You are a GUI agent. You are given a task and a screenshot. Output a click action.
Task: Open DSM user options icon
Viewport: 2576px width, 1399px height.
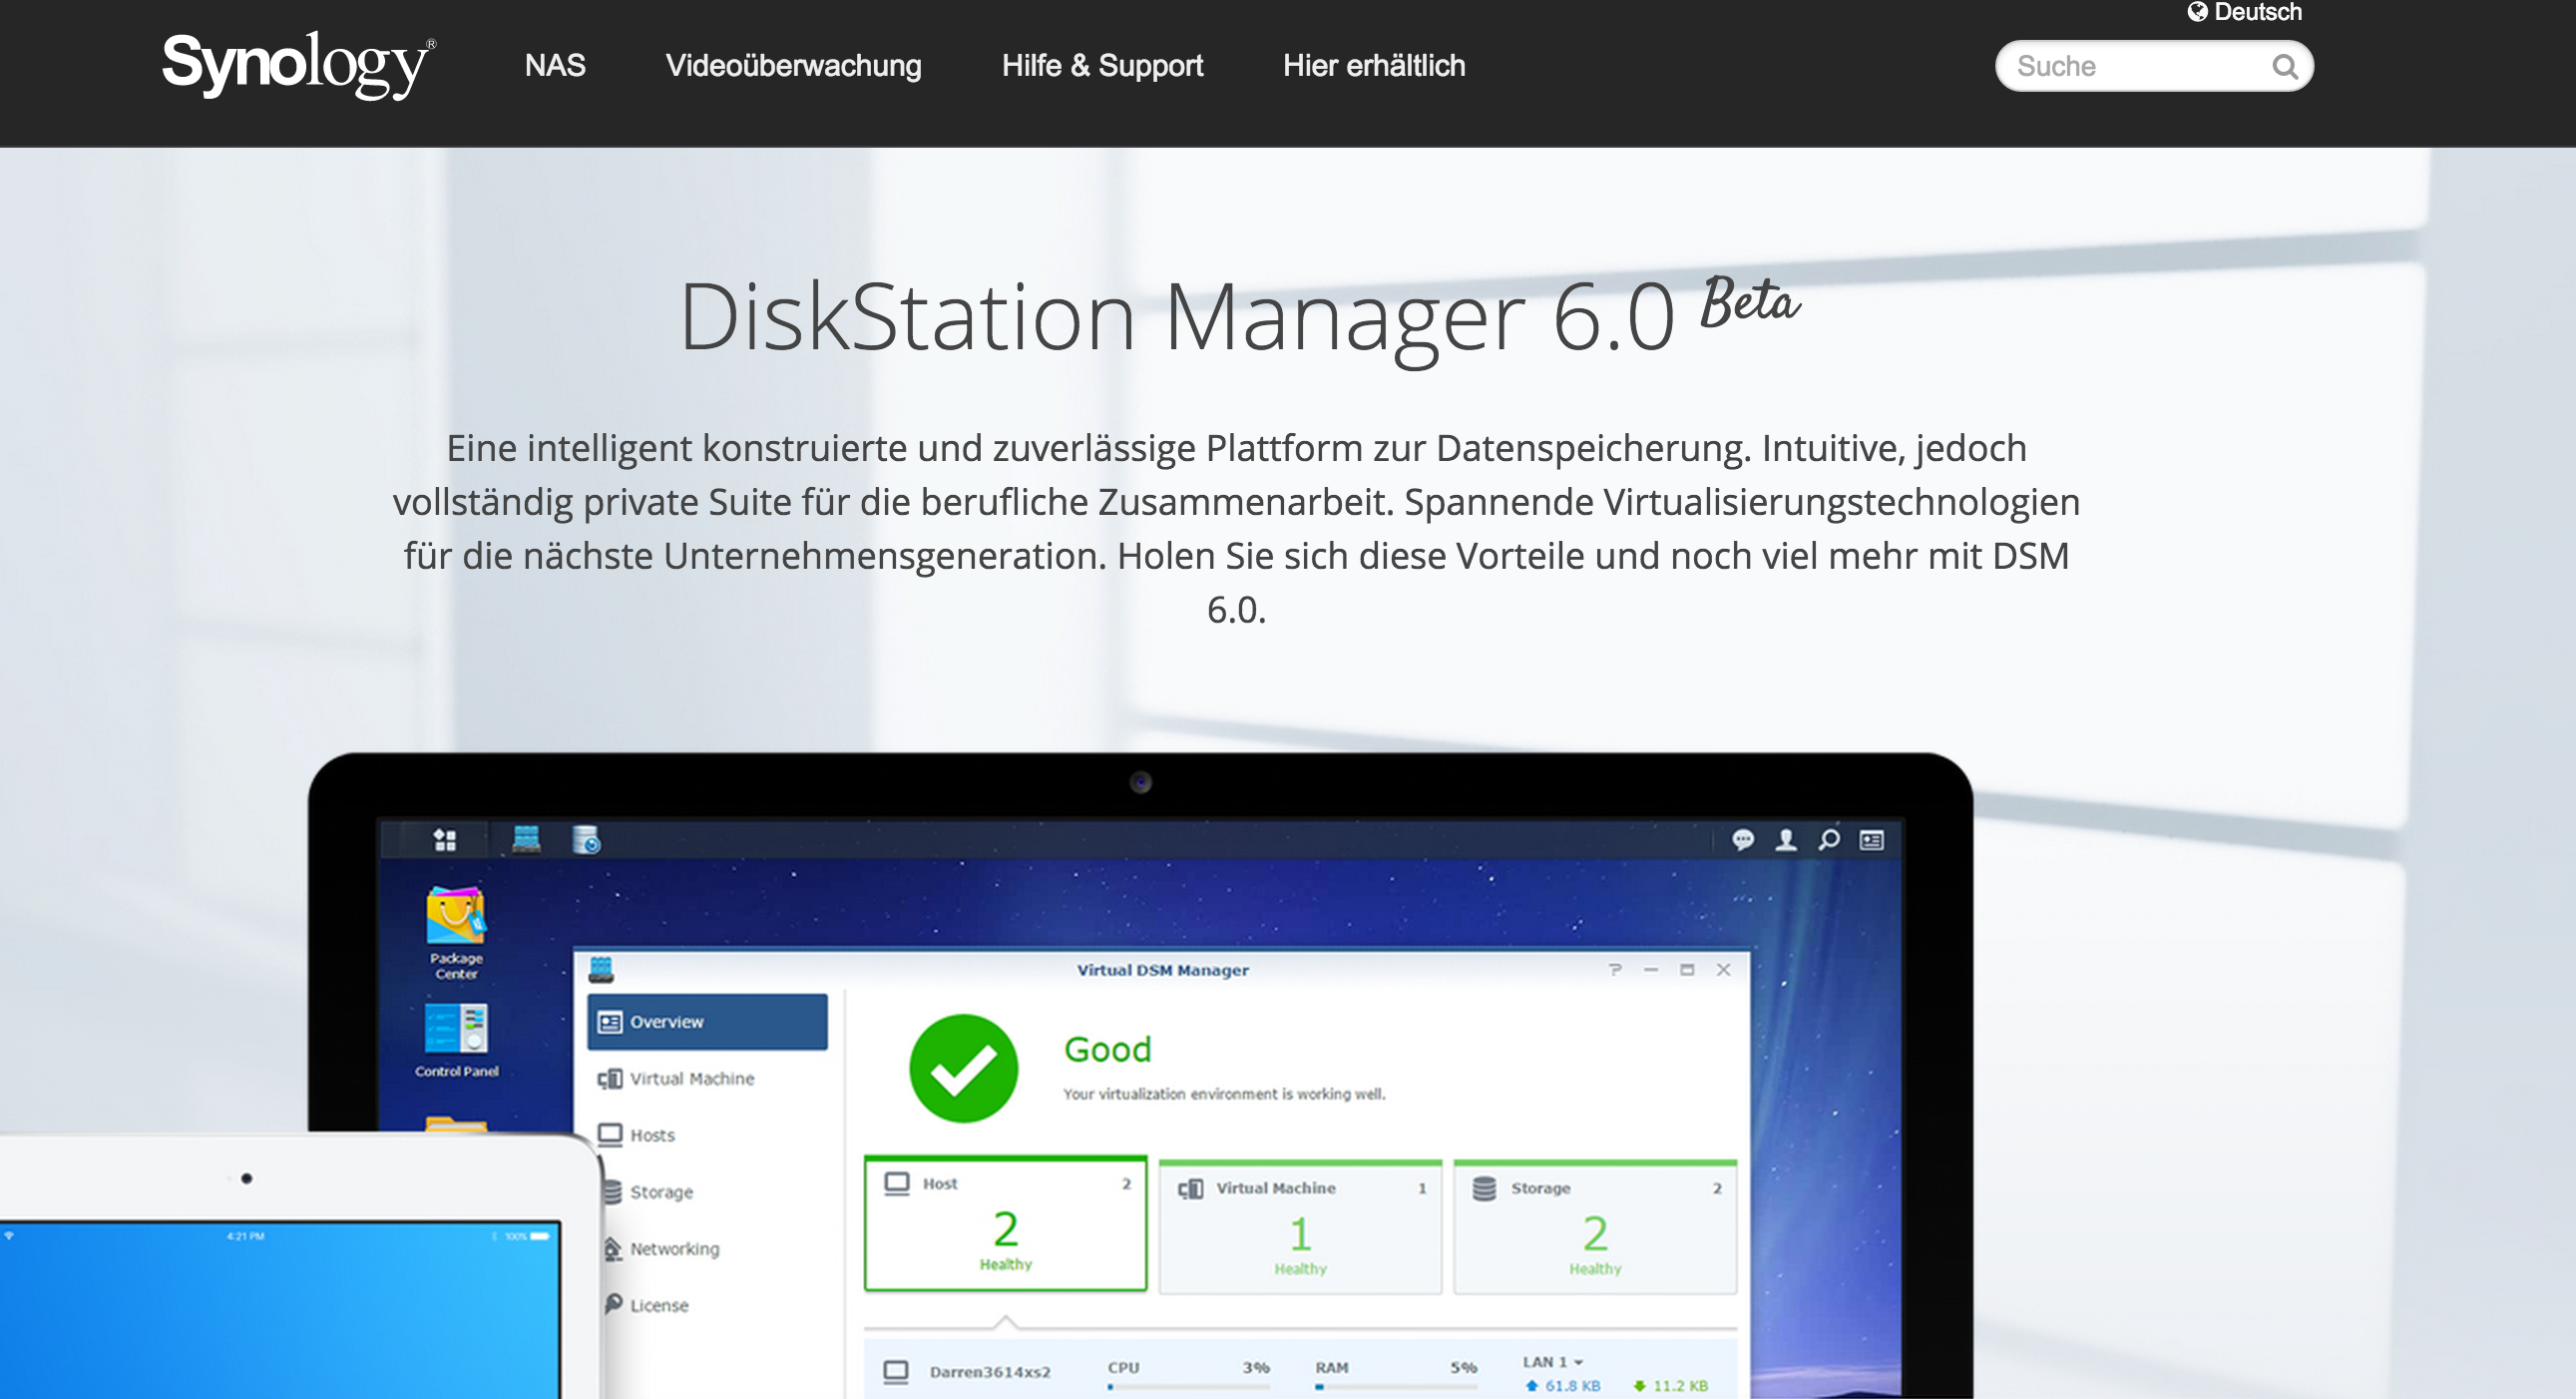1786,839
